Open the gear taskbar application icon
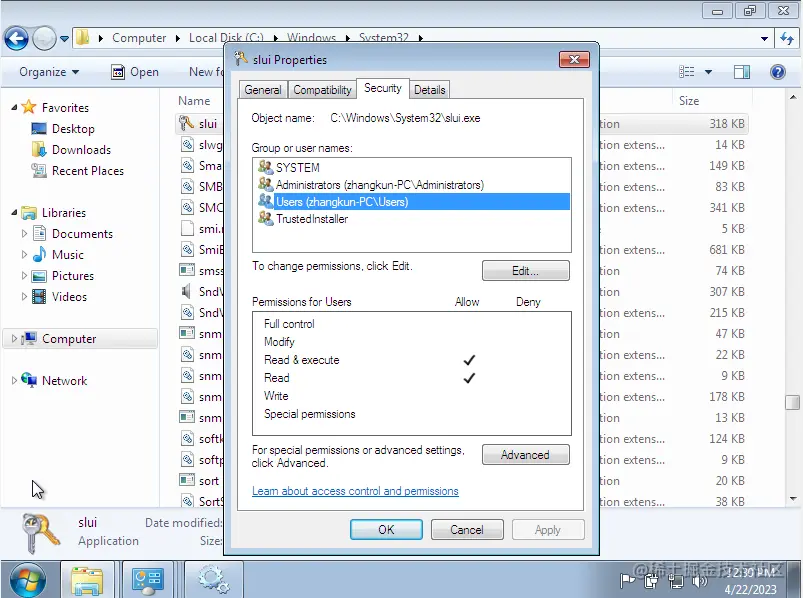This screenshot has height=598, width=803. 213,581
